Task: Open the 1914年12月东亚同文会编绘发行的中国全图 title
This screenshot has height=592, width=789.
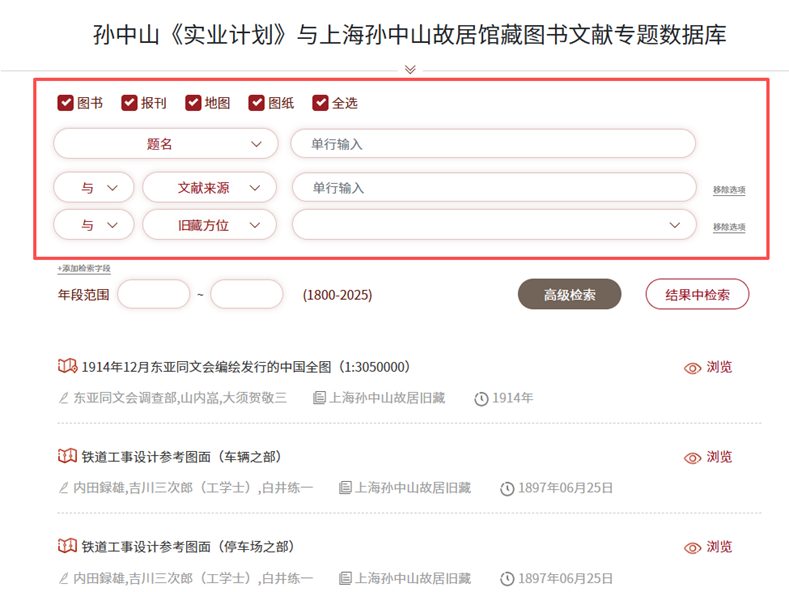Action: pyautogui.click(x=246, y=367)
